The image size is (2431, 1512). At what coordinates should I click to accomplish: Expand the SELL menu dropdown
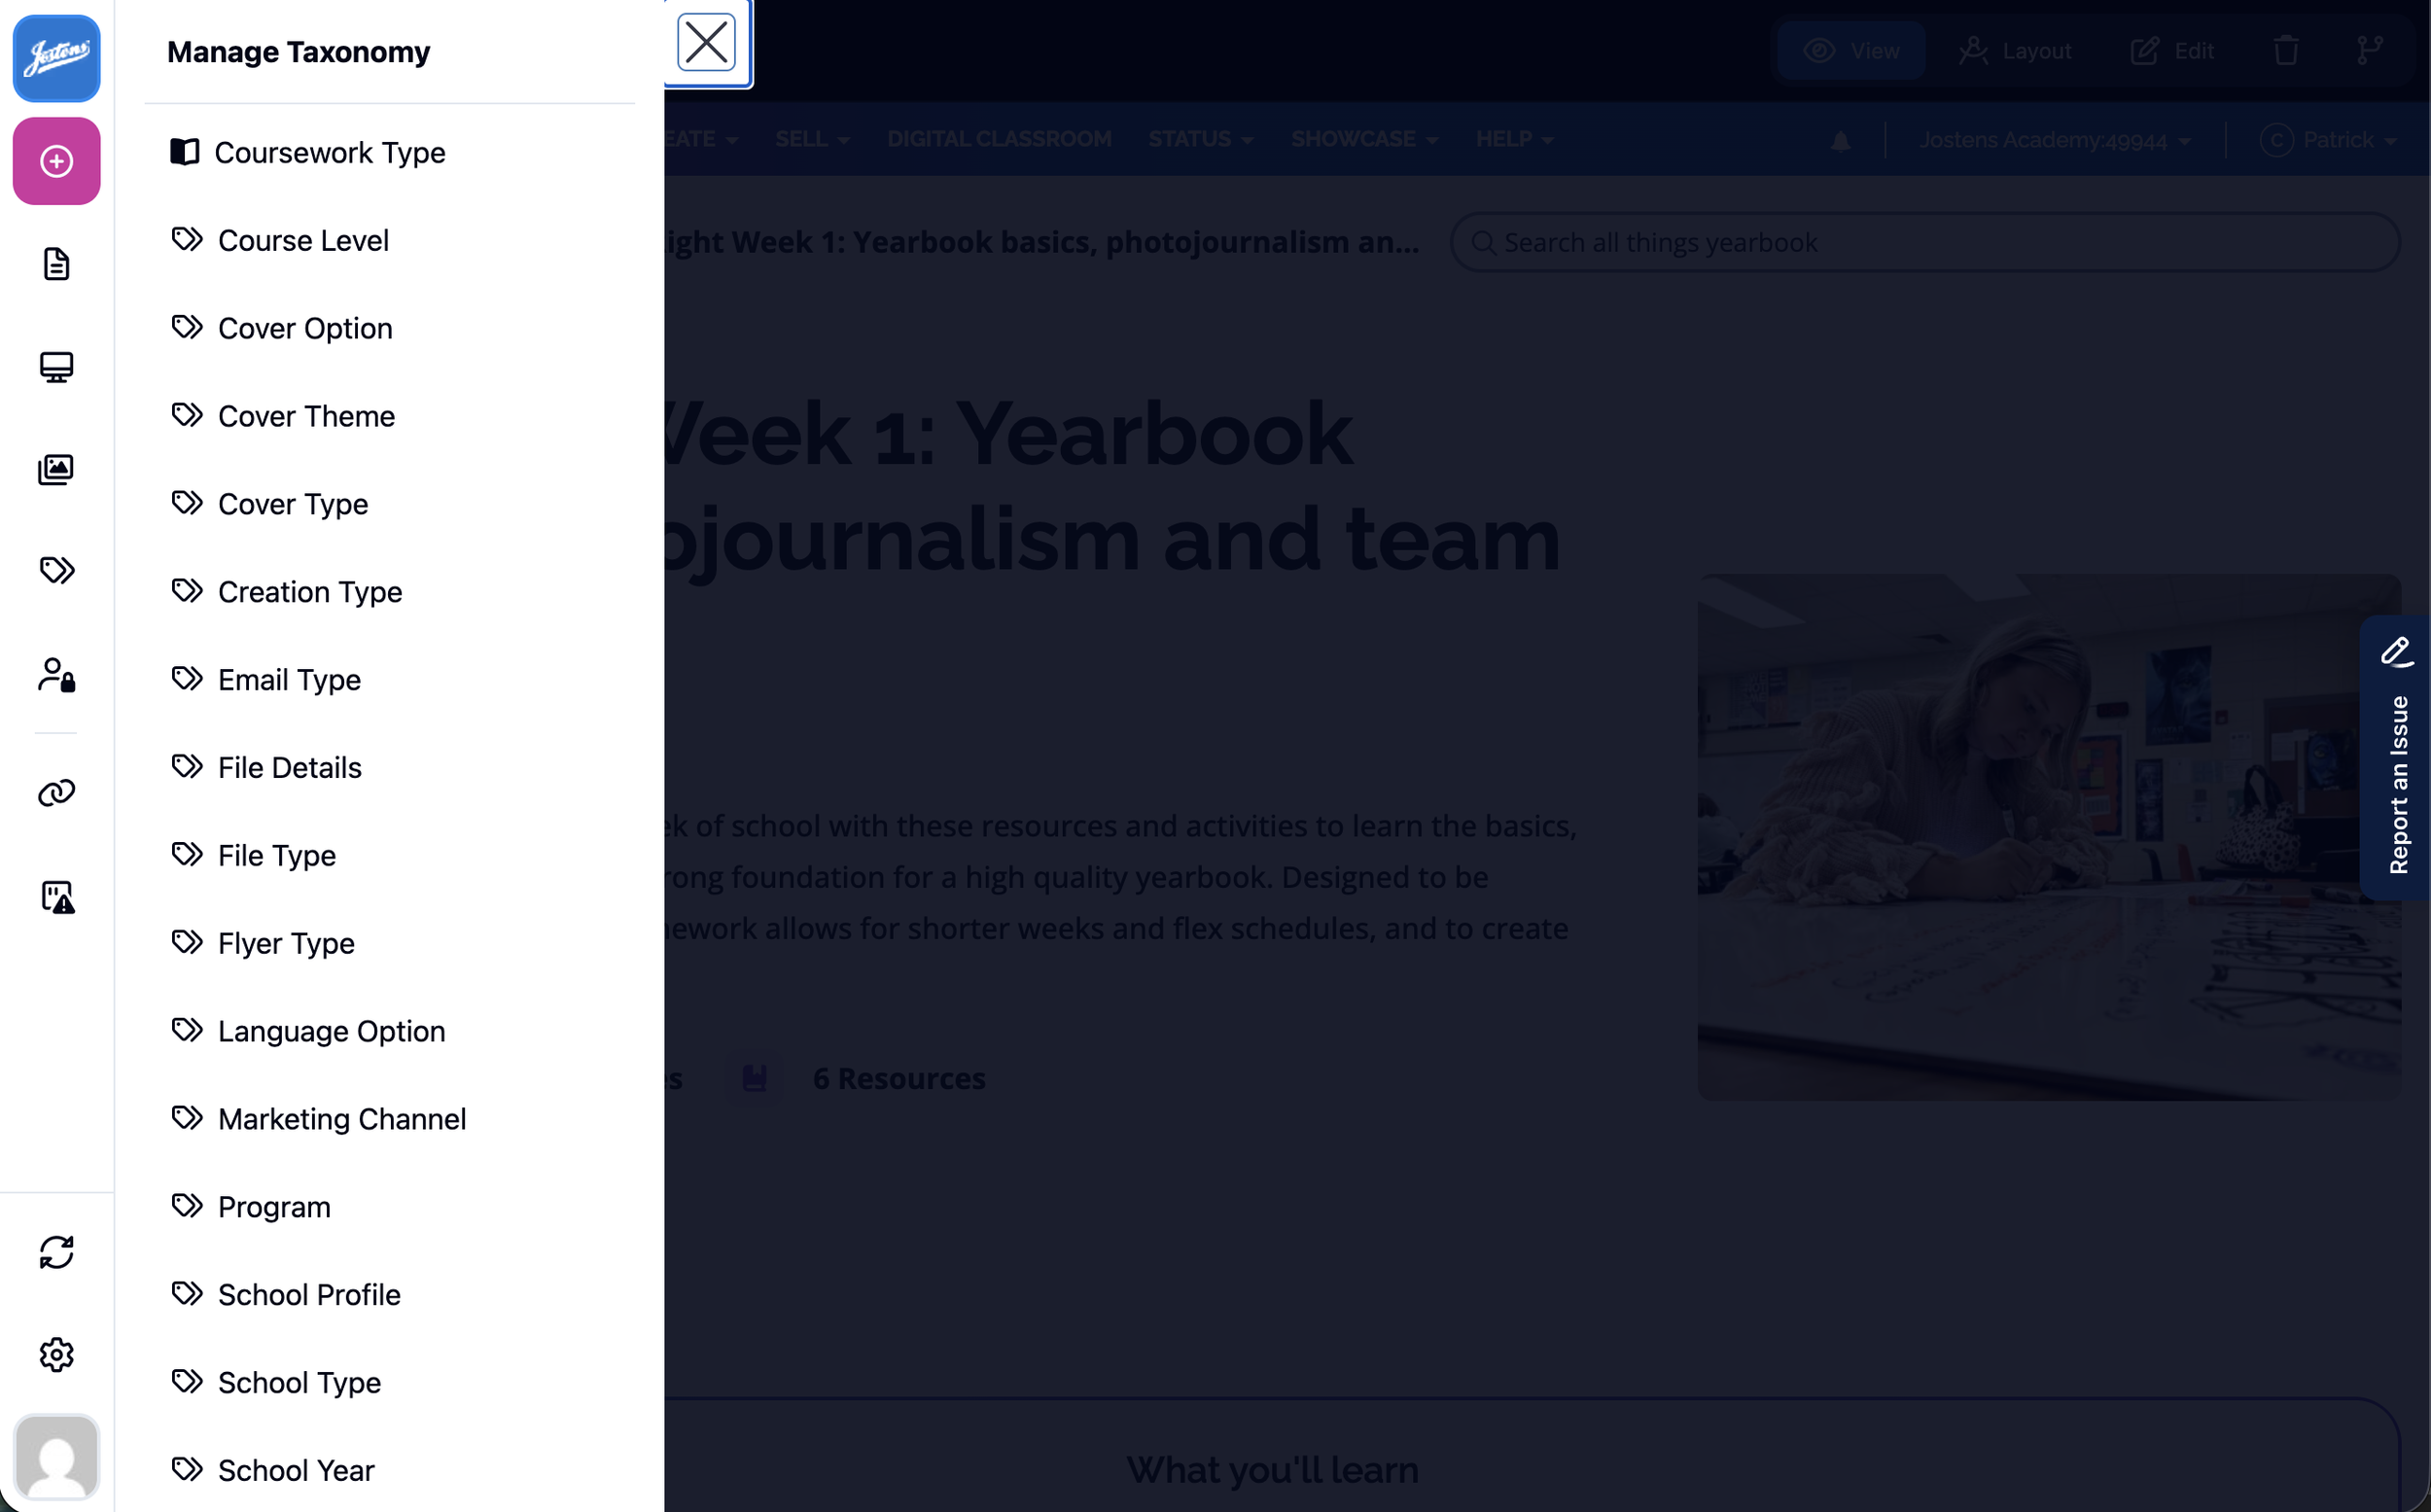pyautogui.click(x=812, y=139)
